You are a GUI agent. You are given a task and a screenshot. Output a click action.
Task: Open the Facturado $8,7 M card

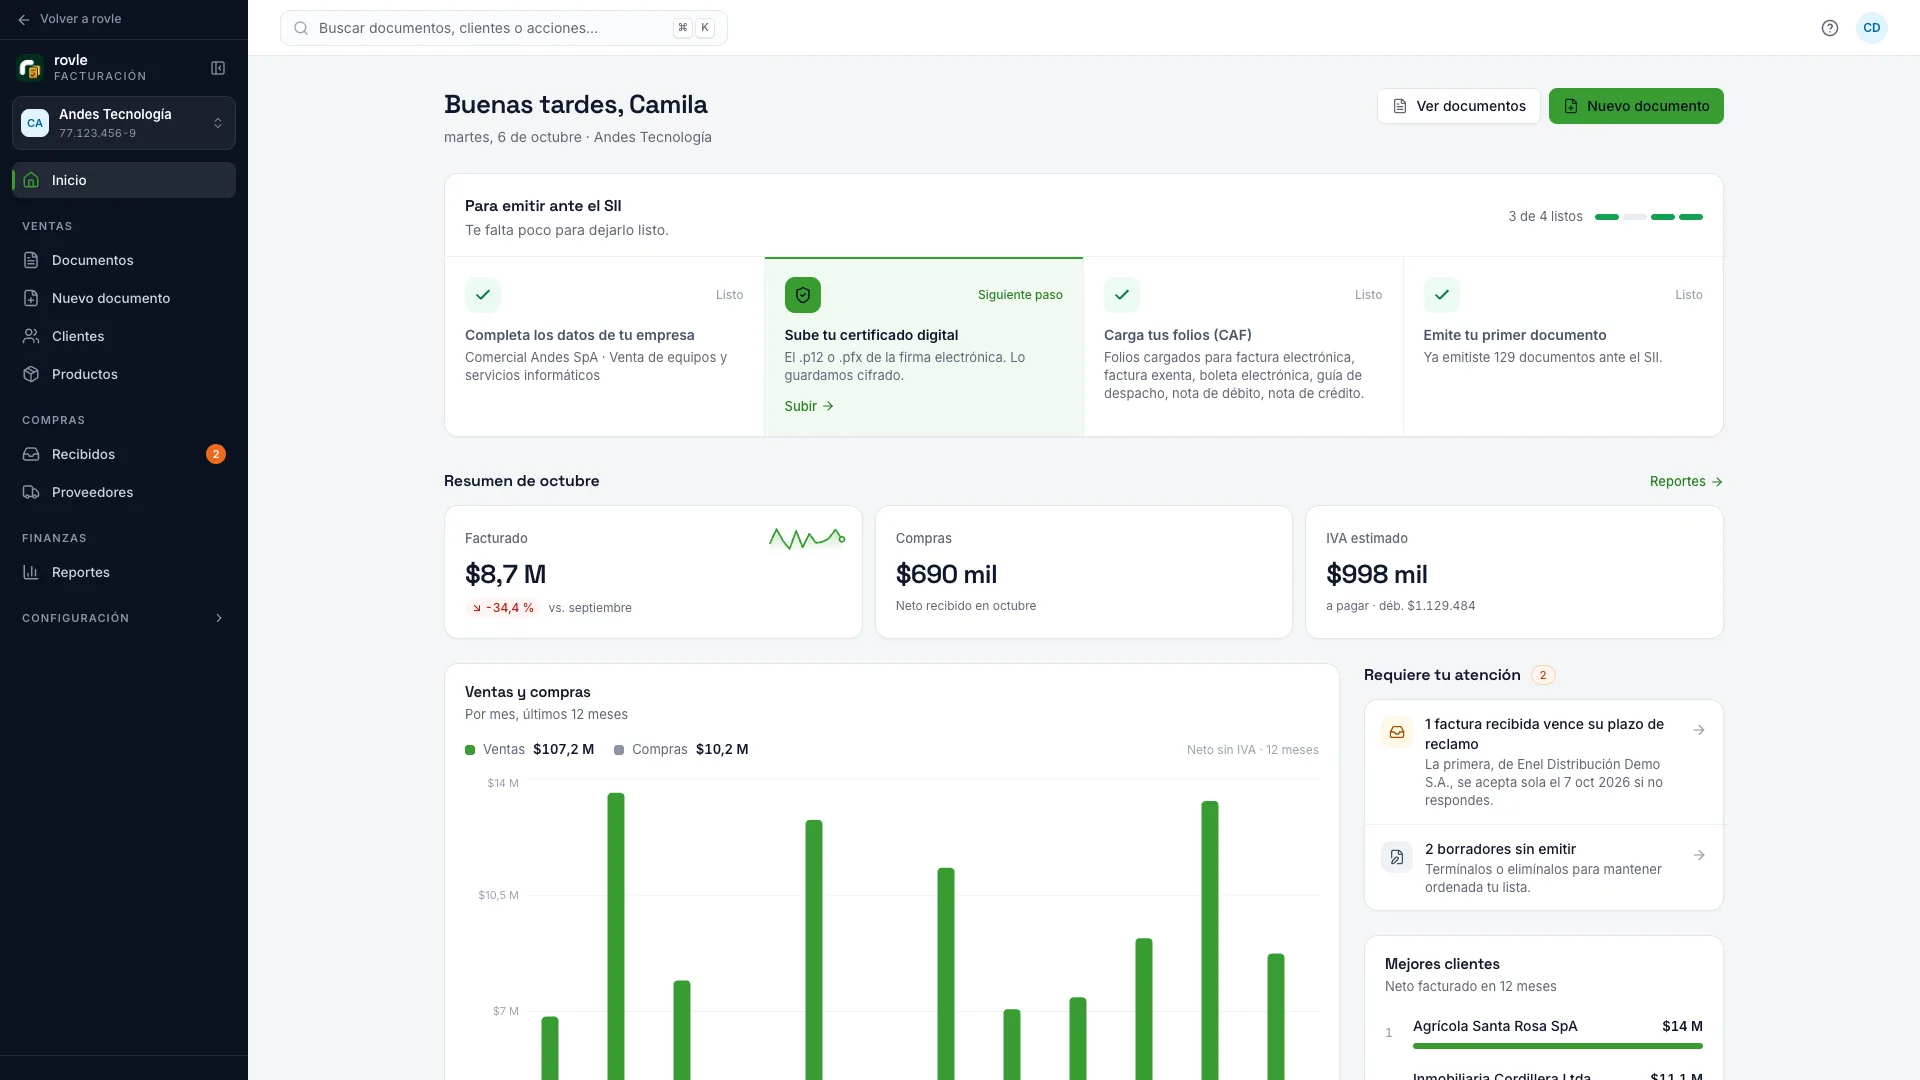(653, 572)
